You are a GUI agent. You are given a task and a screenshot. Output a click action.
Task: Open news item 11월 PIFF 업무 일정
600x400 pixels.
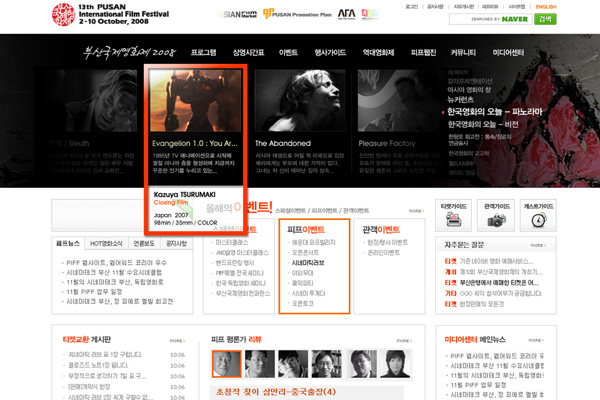tap(94, 292)
